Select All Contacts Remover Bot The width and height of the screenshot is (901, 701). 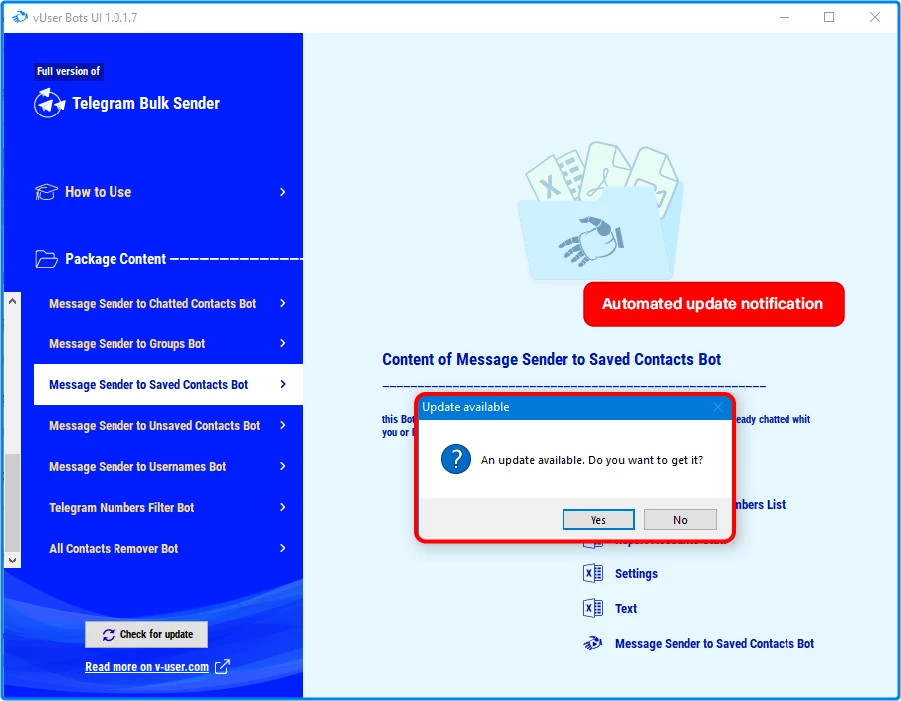168,549
